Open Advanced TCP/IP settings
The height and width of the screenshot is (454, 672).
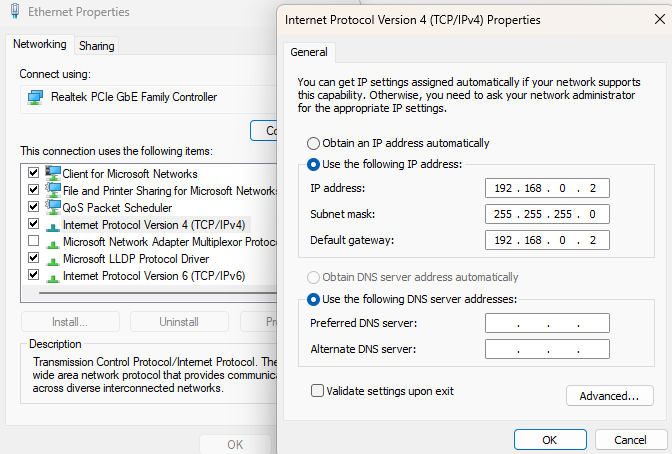click(x=609, y=396)
